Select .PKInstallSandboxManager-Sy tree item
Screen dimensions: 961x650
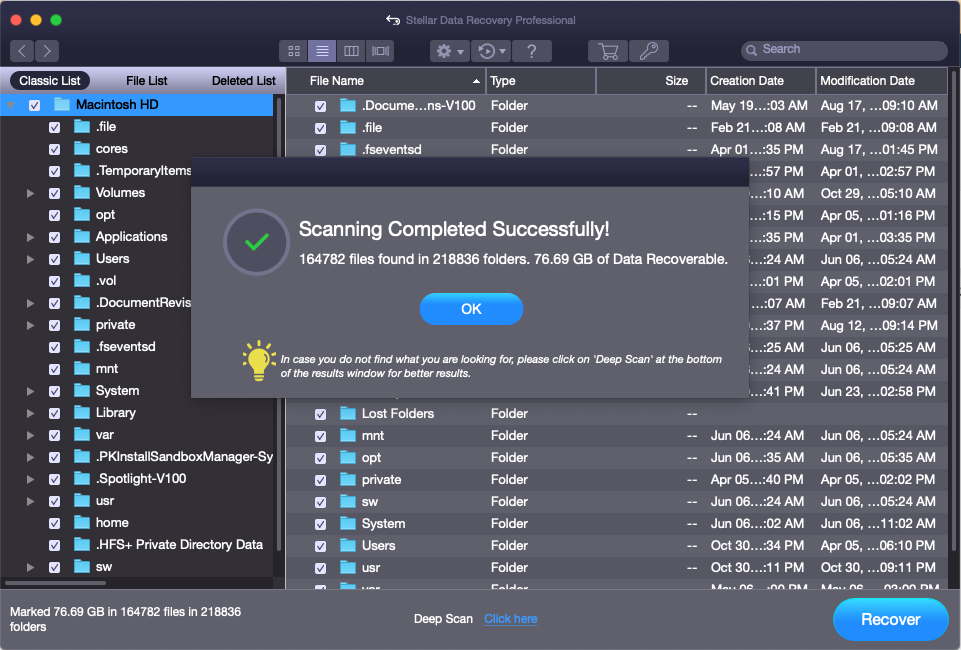click(184, 456)
